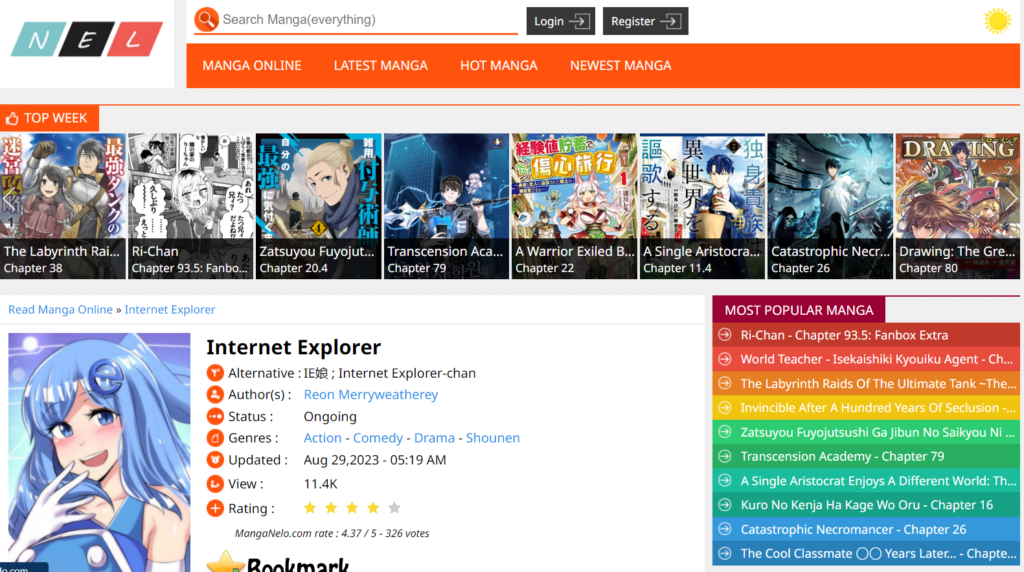Click the Register button

(x=645, y=21)
